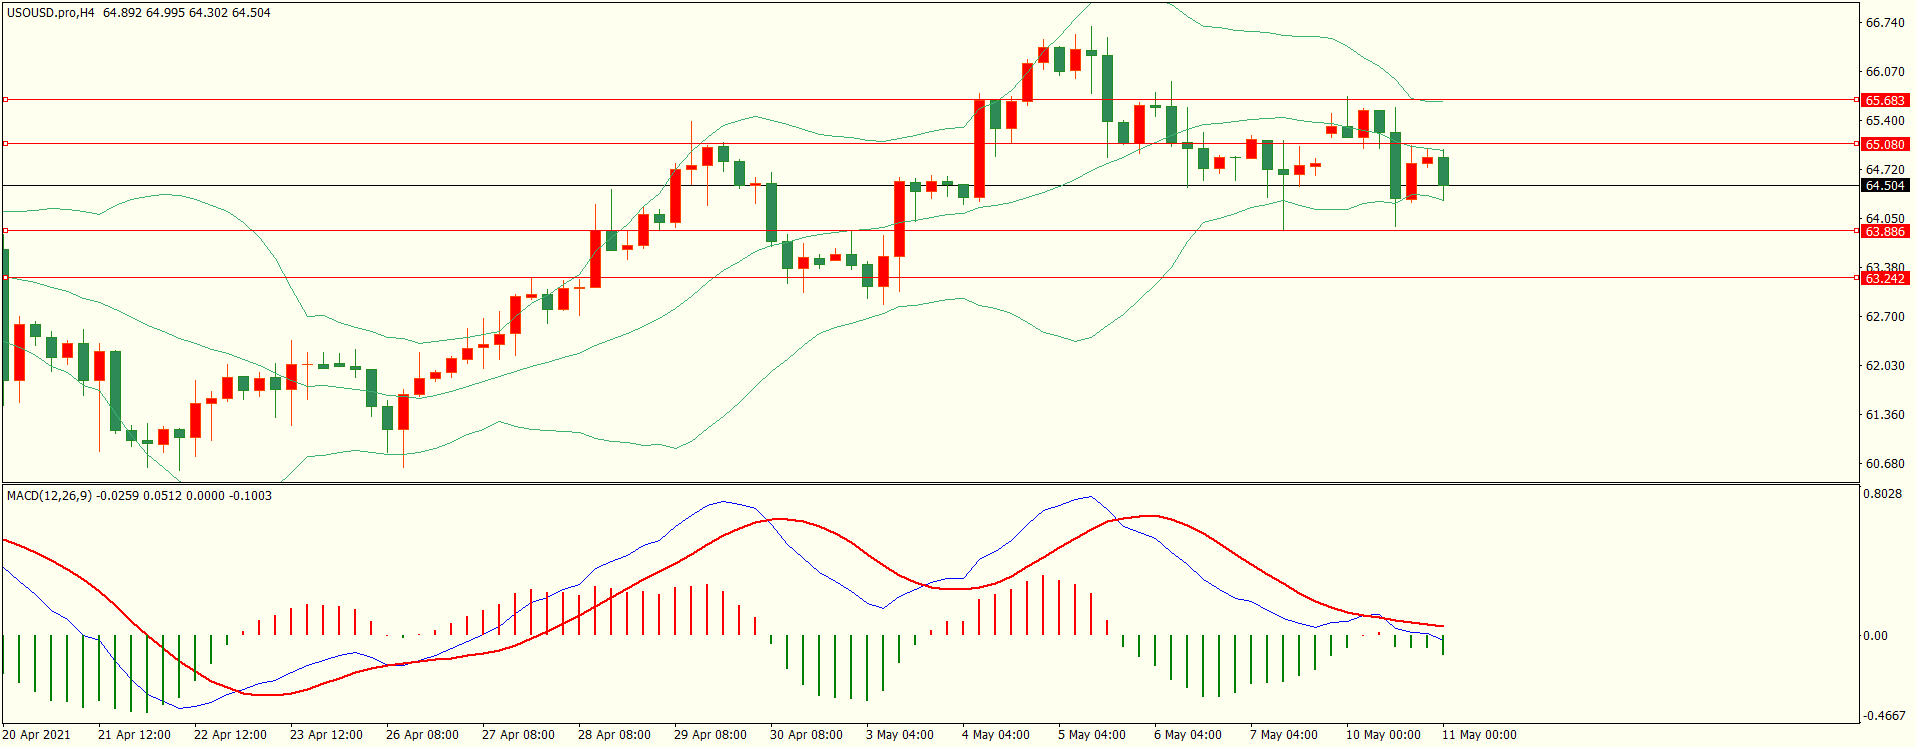Click the 11 May 00:00 time label
Viewport: 1916px width, 747px height.
[1478, 735]
